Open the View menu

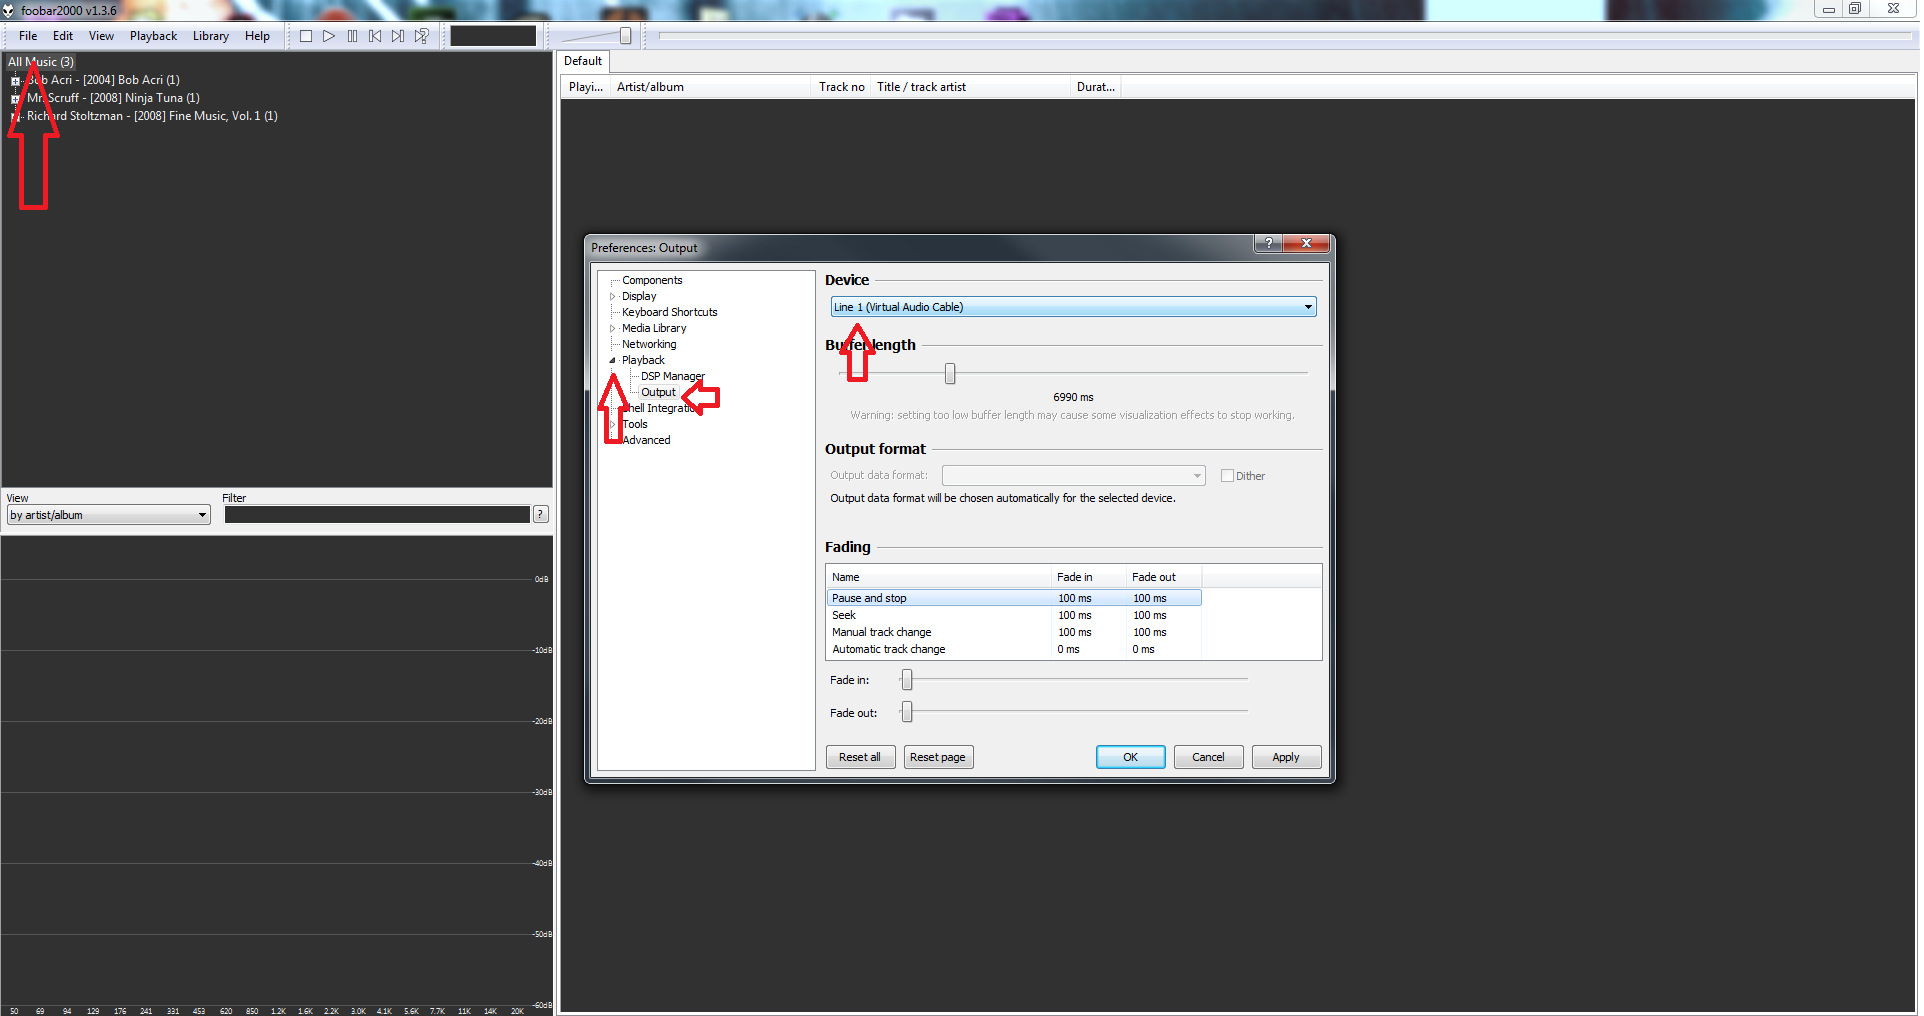101,36
